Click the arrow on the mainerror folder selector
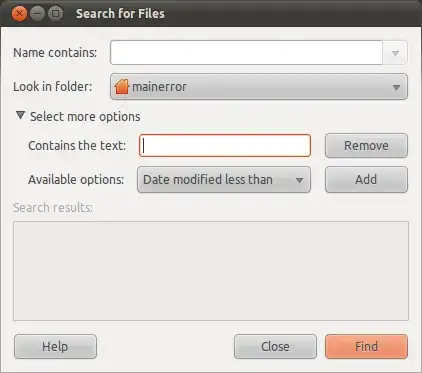 396,87
